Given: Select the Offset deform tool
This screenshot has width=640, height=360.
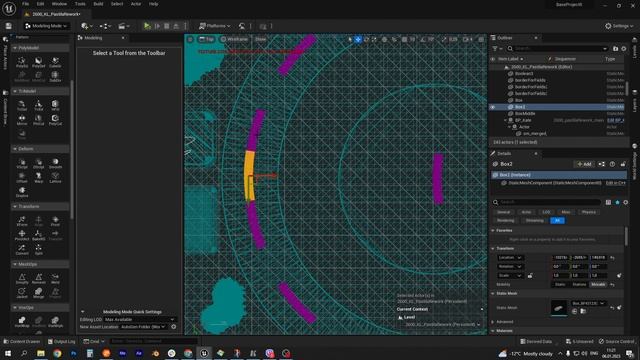Looking at the screenshot, I should pyautogui.click(x=22, y=178).
